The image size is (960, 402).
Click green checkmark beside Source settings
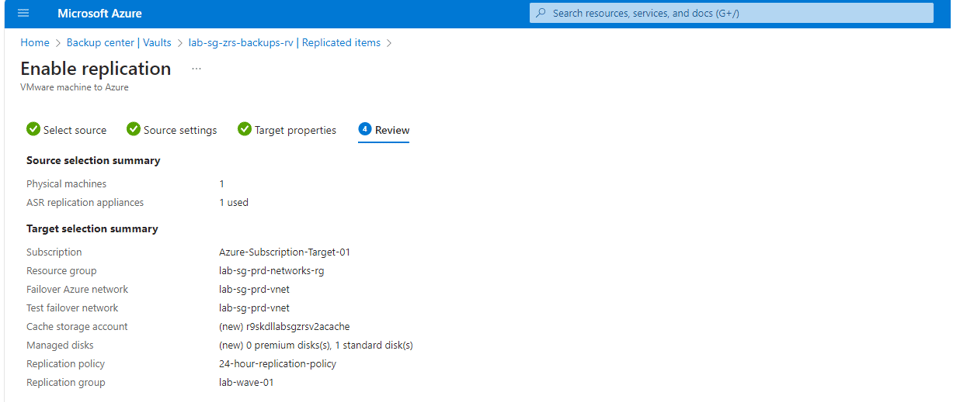click(x=133, y=130)
